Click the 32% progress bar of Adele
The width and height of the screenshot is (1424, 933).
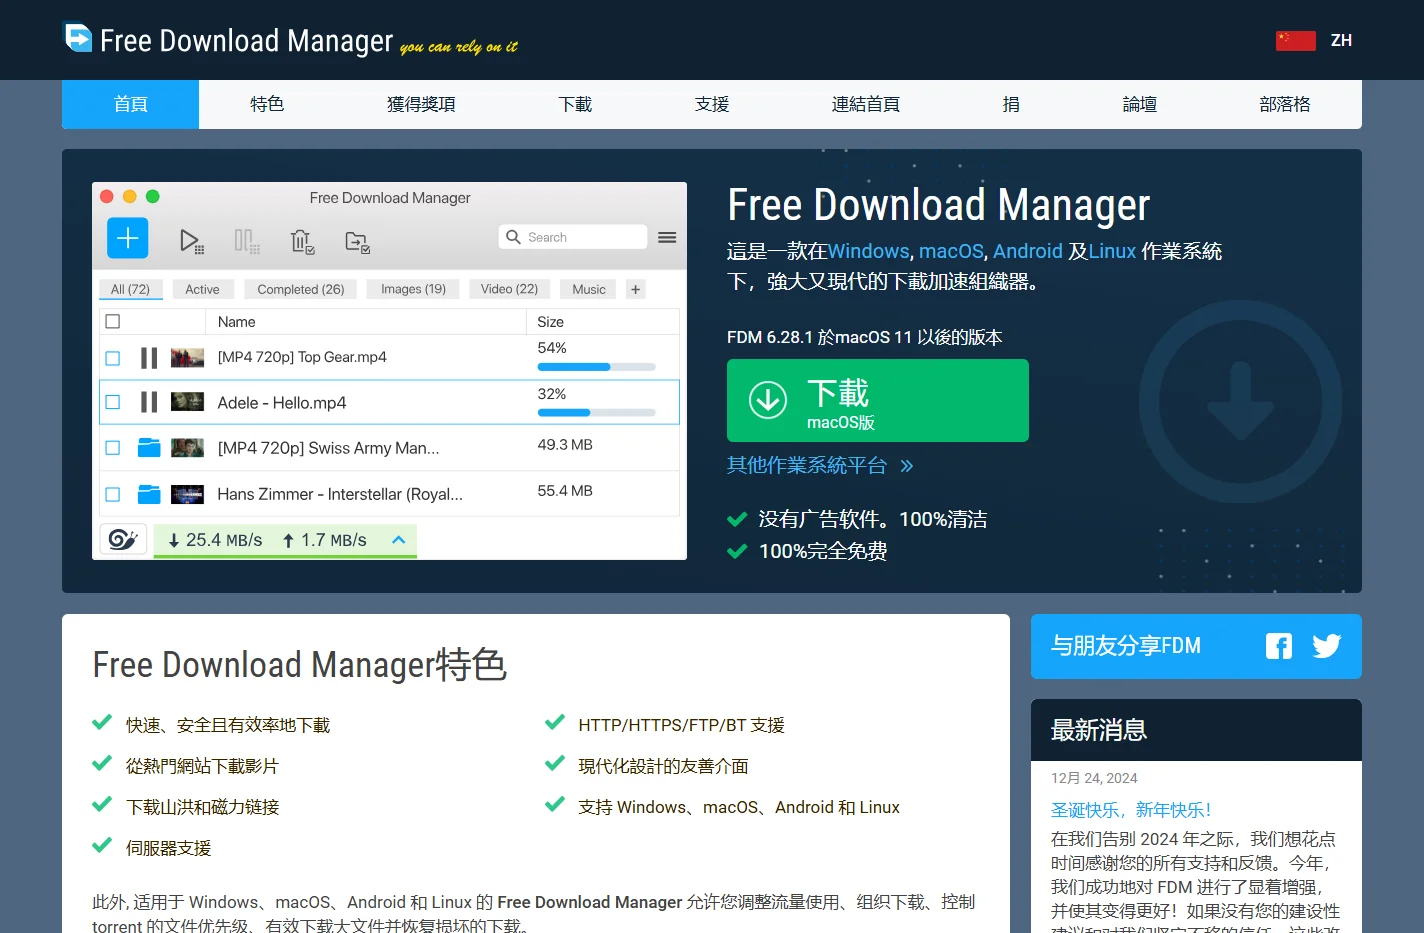[x=596, y=412]
